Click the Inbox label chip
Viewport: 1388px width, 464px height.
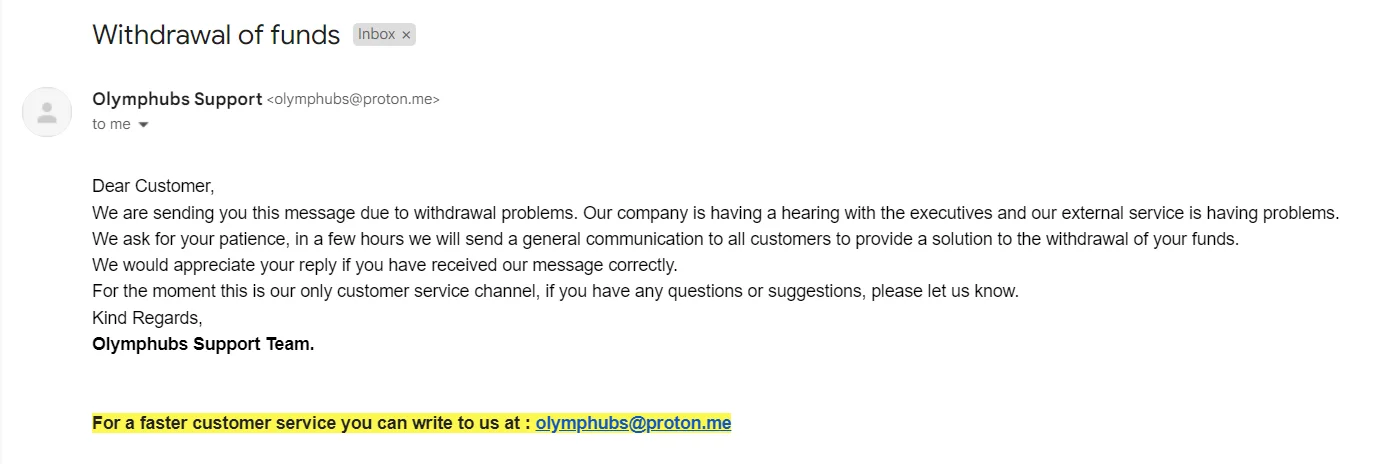(x=376, y=35)
